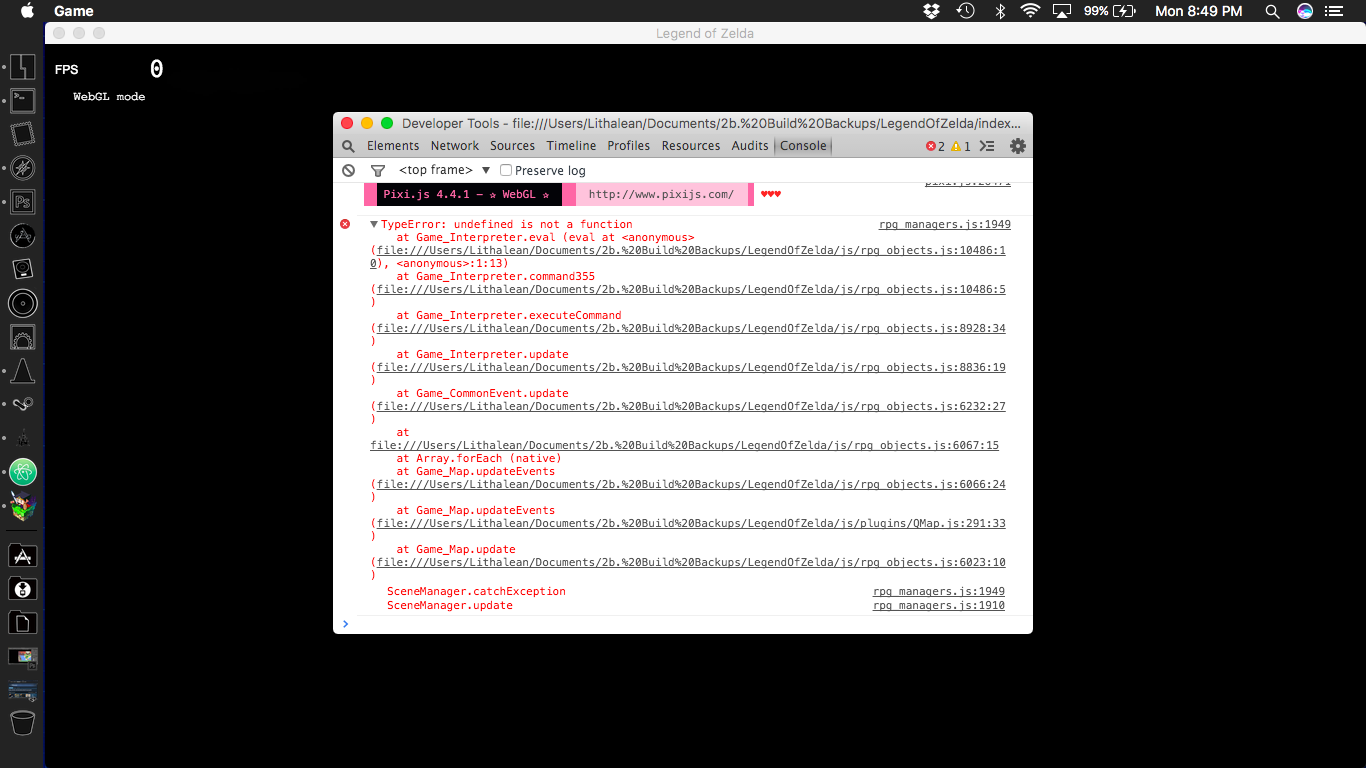Click the DevTools inspect magnifier icon
The width and height of the screenshot is (1366, 768).
point(348,146)
